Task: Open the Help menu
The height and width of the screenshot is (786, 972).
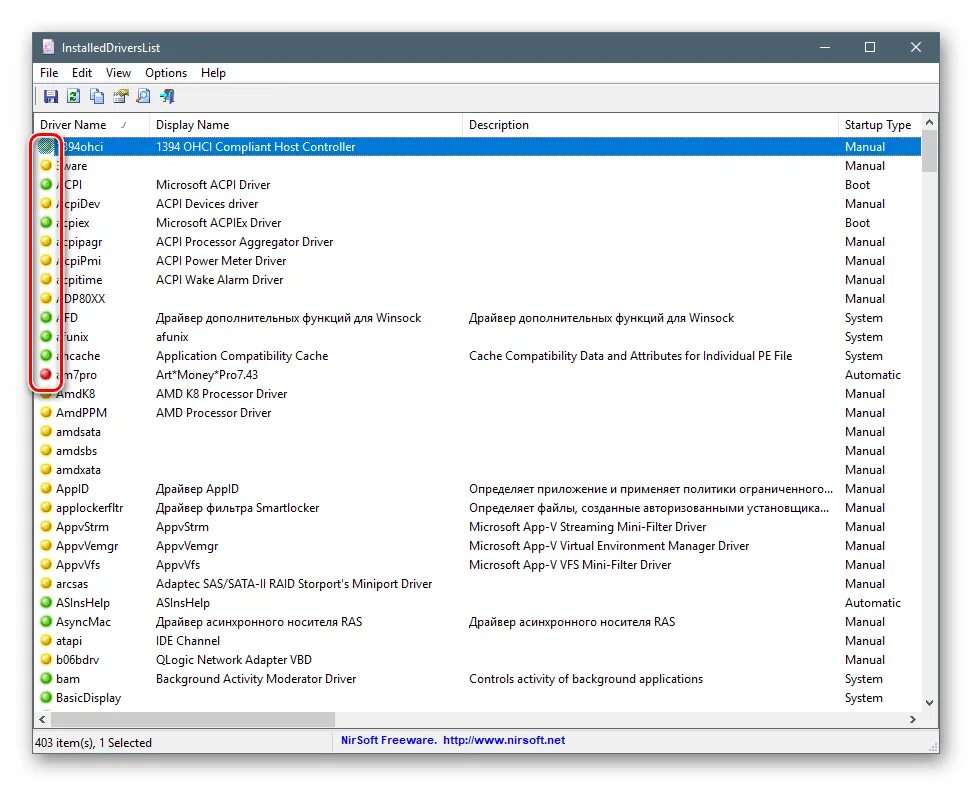Action: 213,73
